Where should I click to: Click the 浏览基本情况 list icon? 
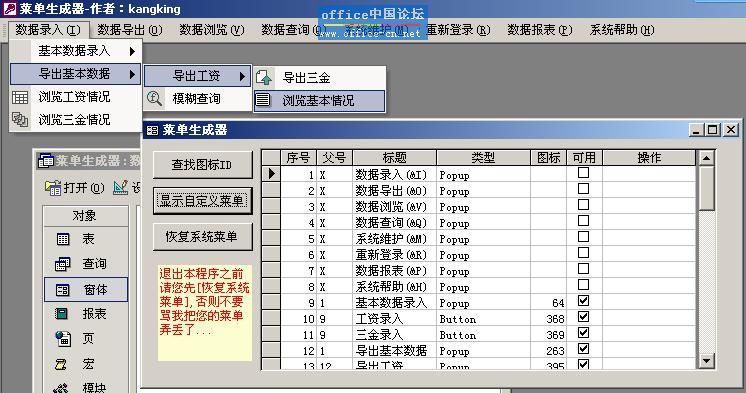point(263,100)
